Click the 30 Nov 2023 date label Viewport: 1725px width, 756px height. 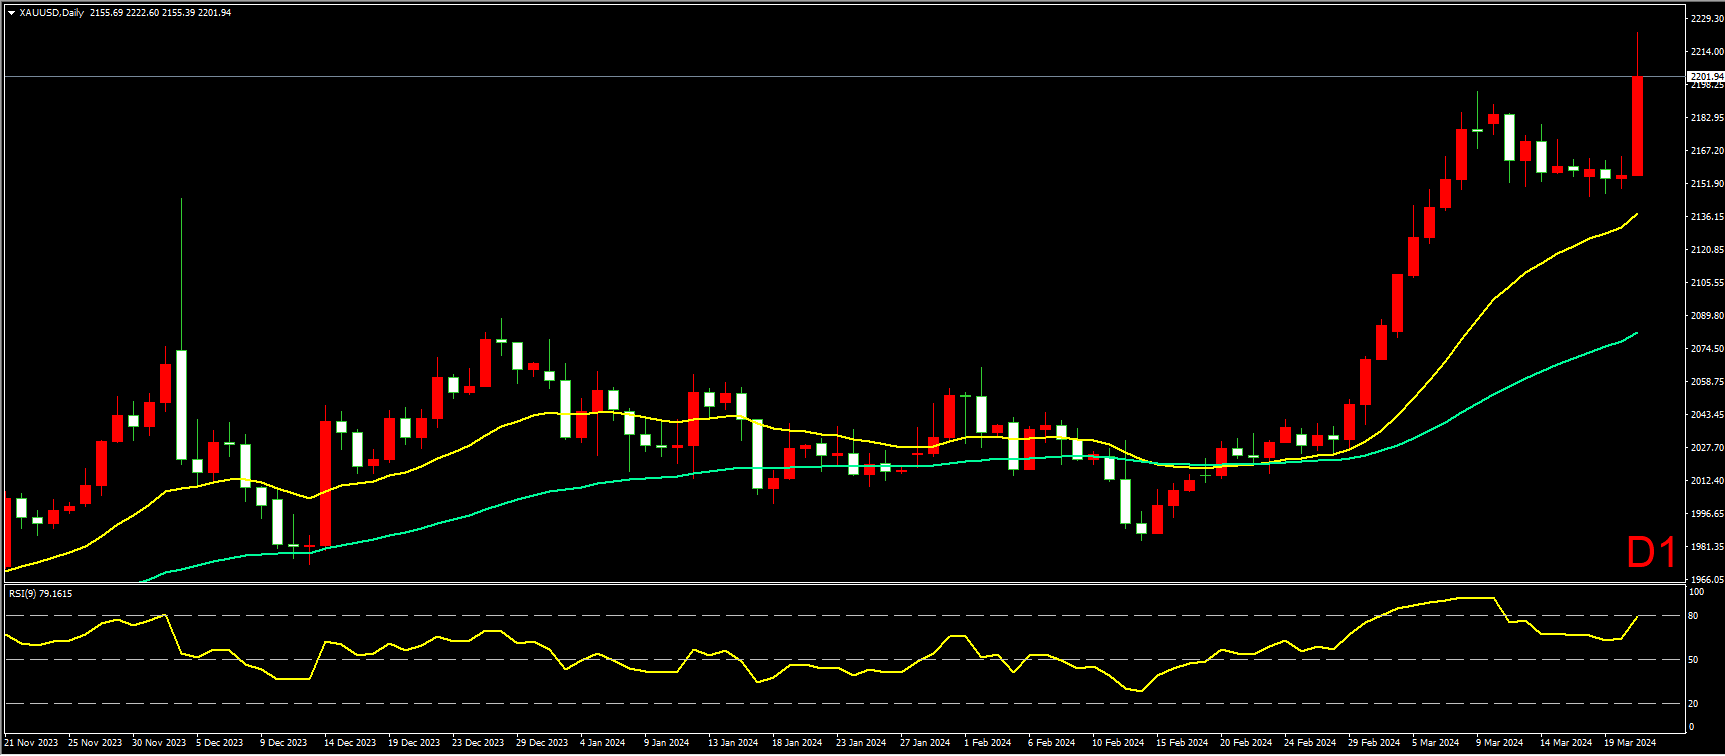click(159, 743)
